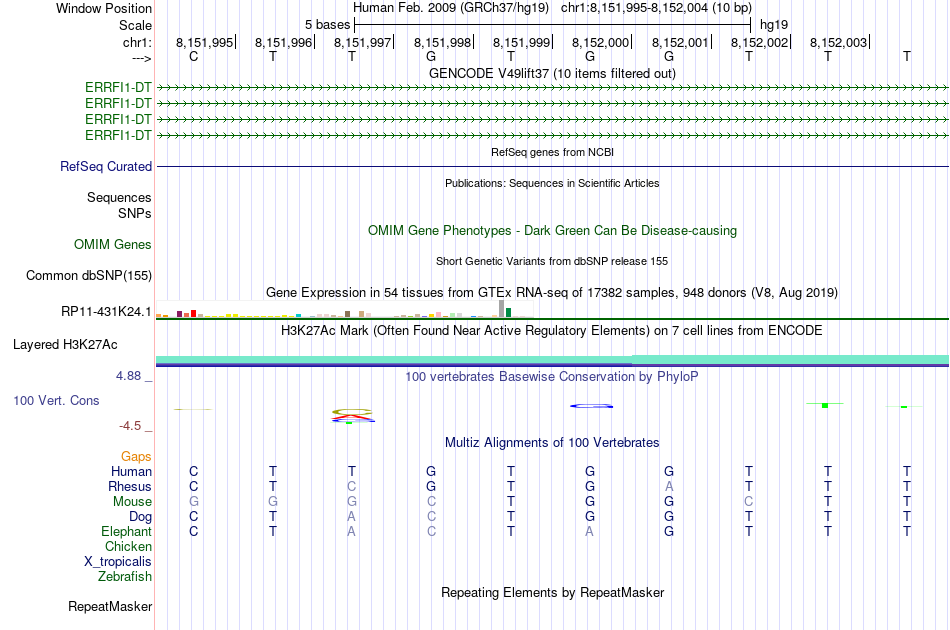Click the Sequences track label
This screenshot has width=950, height=630.
119,197
